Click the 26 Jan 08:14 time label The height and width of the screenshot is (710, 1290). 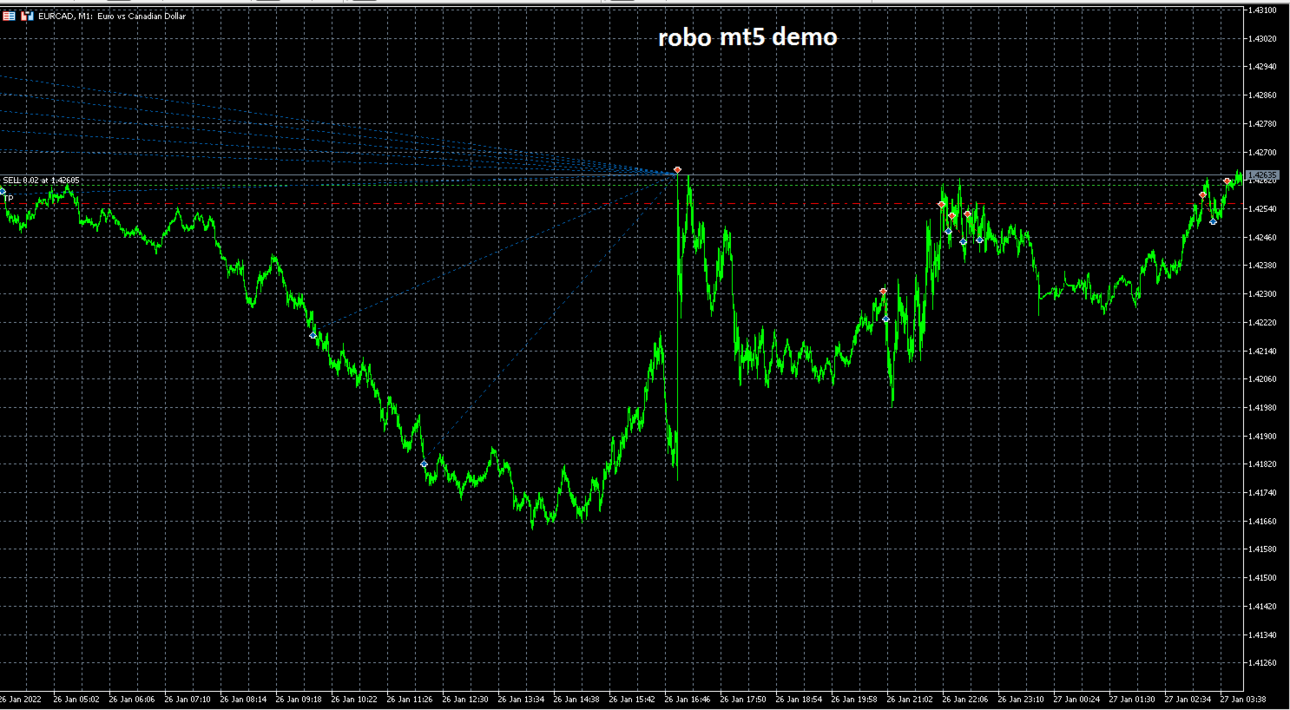pos(243,699)
